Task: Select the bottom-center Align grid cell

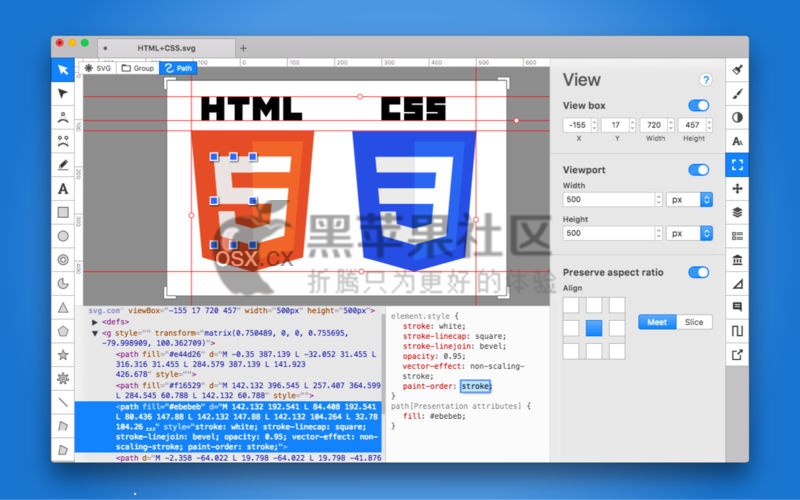Action: coord(594,351)
